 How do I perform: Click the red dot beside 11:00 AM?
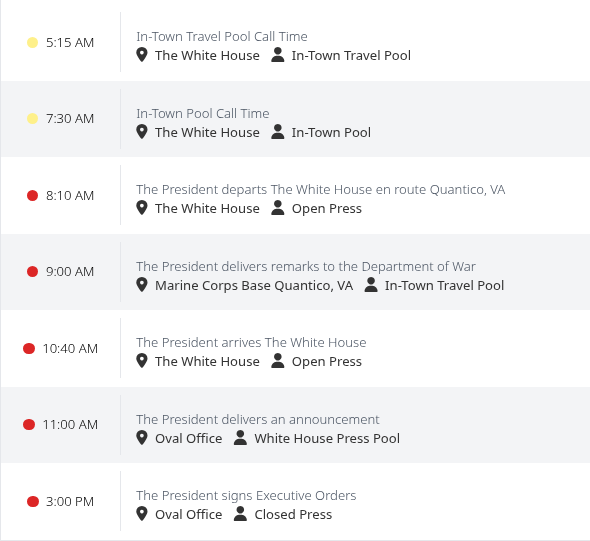coord(29,424)
